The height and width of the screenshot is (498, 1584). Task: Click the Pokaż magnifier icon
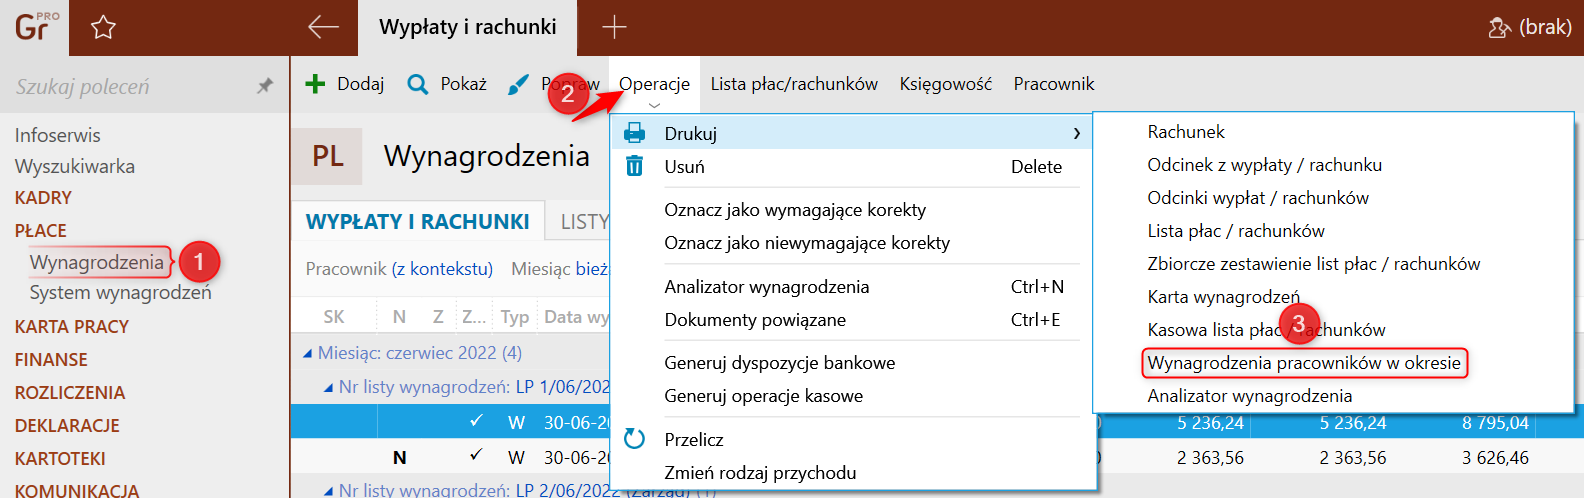click(418, 84)
